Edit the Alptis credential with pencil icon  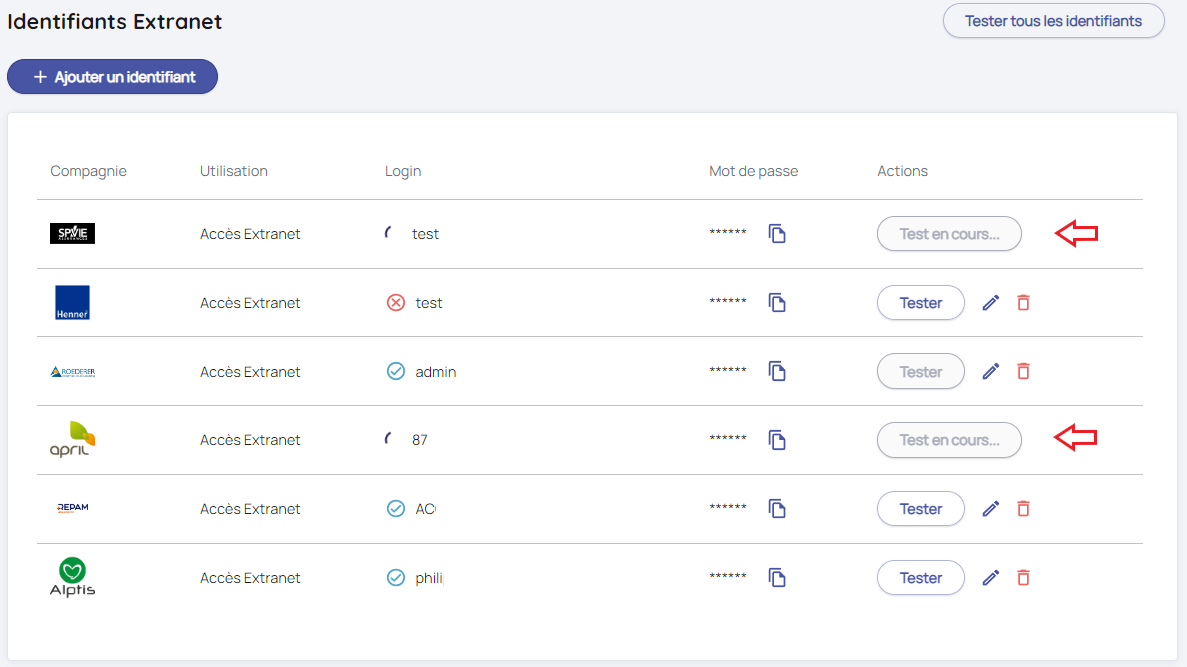(x=991, y=578)
